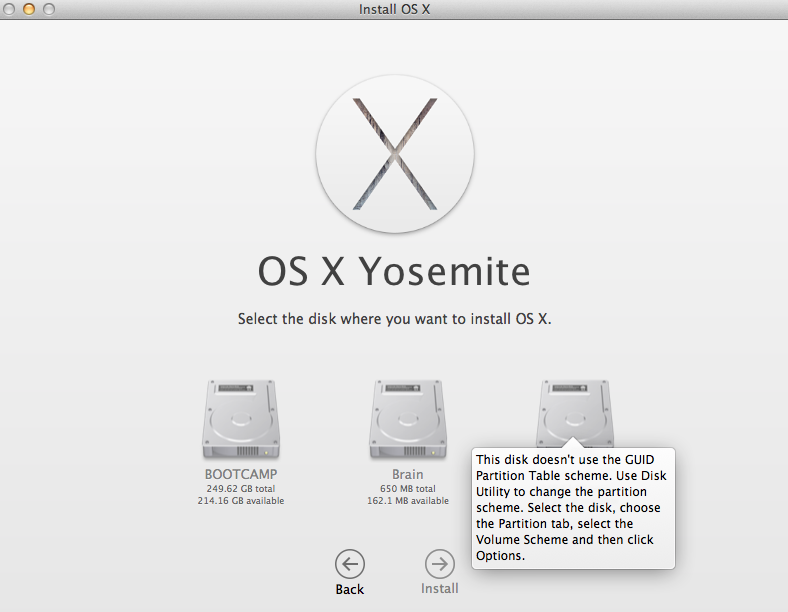Click the Back label text
Image resolution: width=788 pixels, height=612 pixels.
point(350,589)
